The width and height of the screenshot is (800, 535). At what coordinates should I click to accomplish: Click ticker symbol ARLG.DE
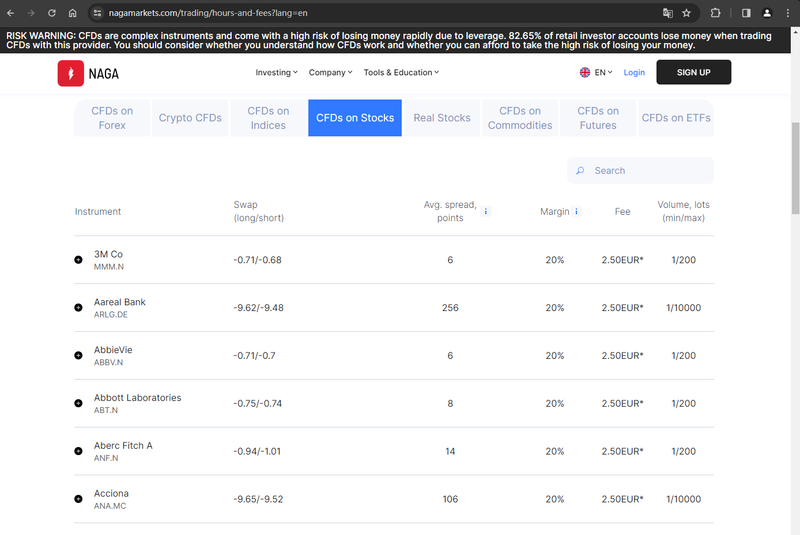coord(111,315)
